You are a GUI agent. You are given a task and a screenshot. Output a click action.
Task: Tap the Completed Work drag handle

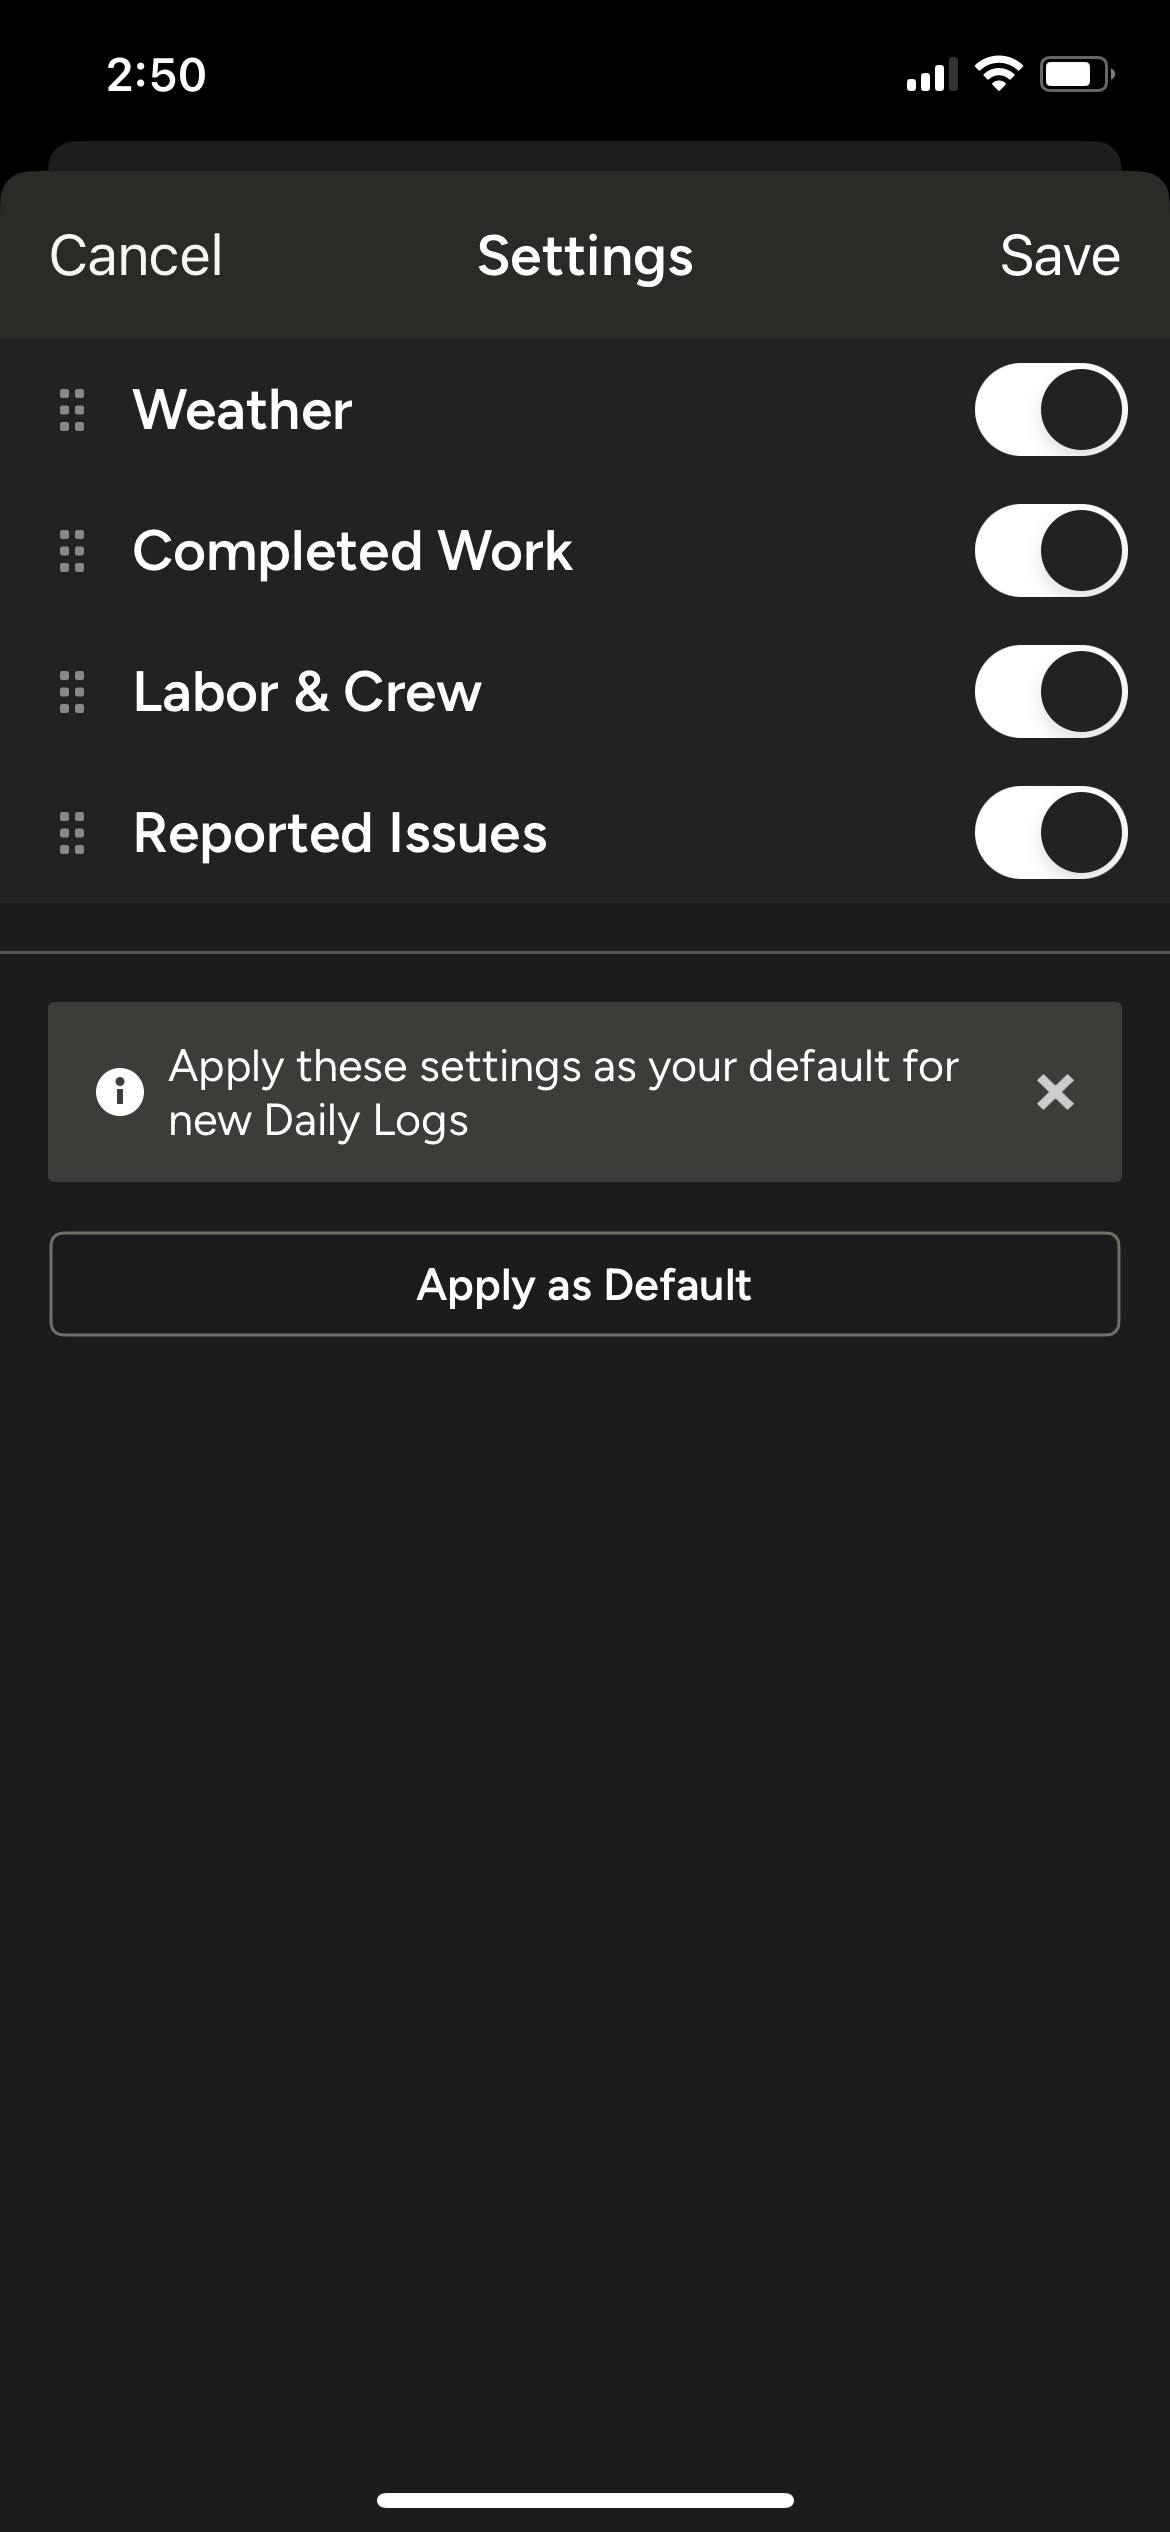click(x=72, y=551)
